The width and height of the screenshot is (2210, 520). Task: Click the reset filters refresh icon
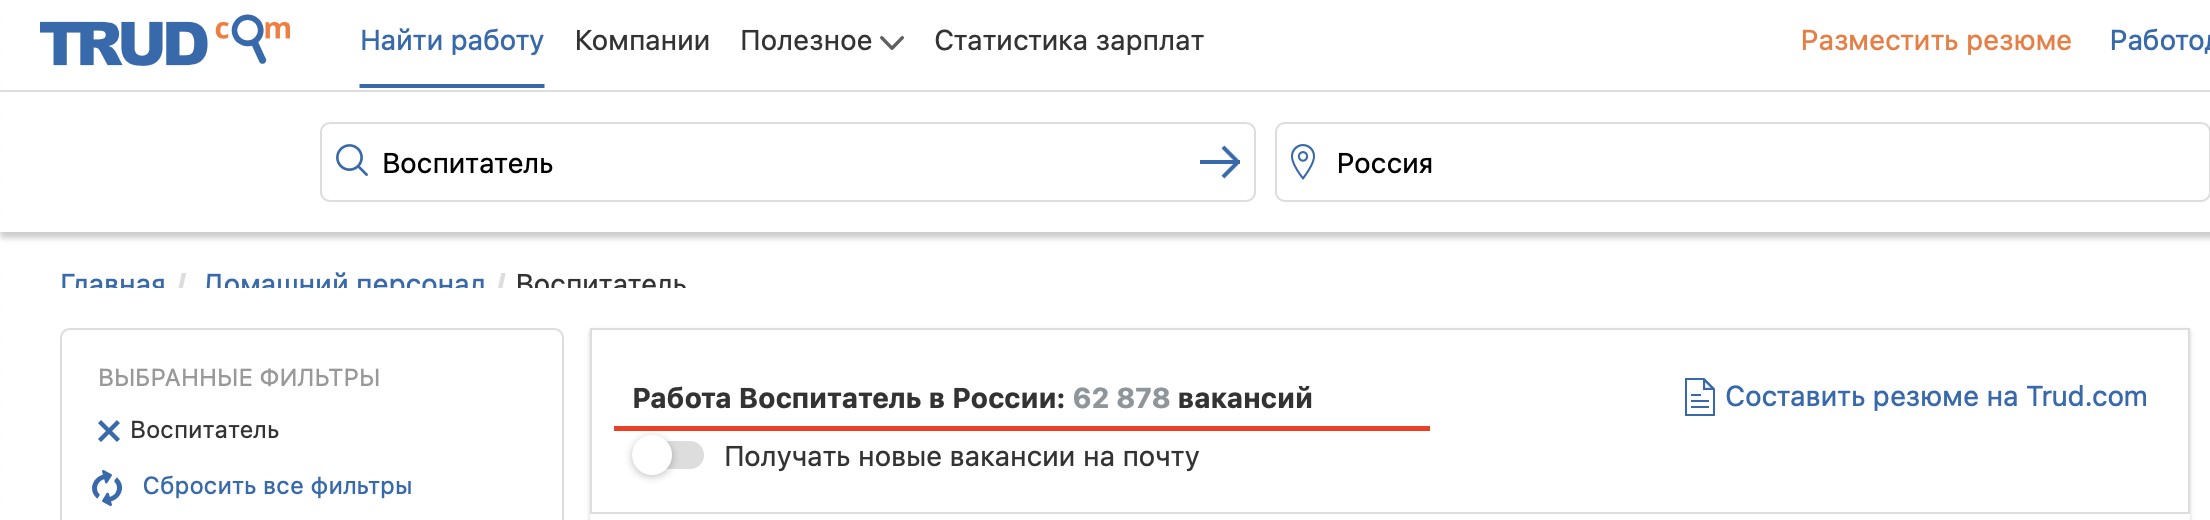[107, 487]
